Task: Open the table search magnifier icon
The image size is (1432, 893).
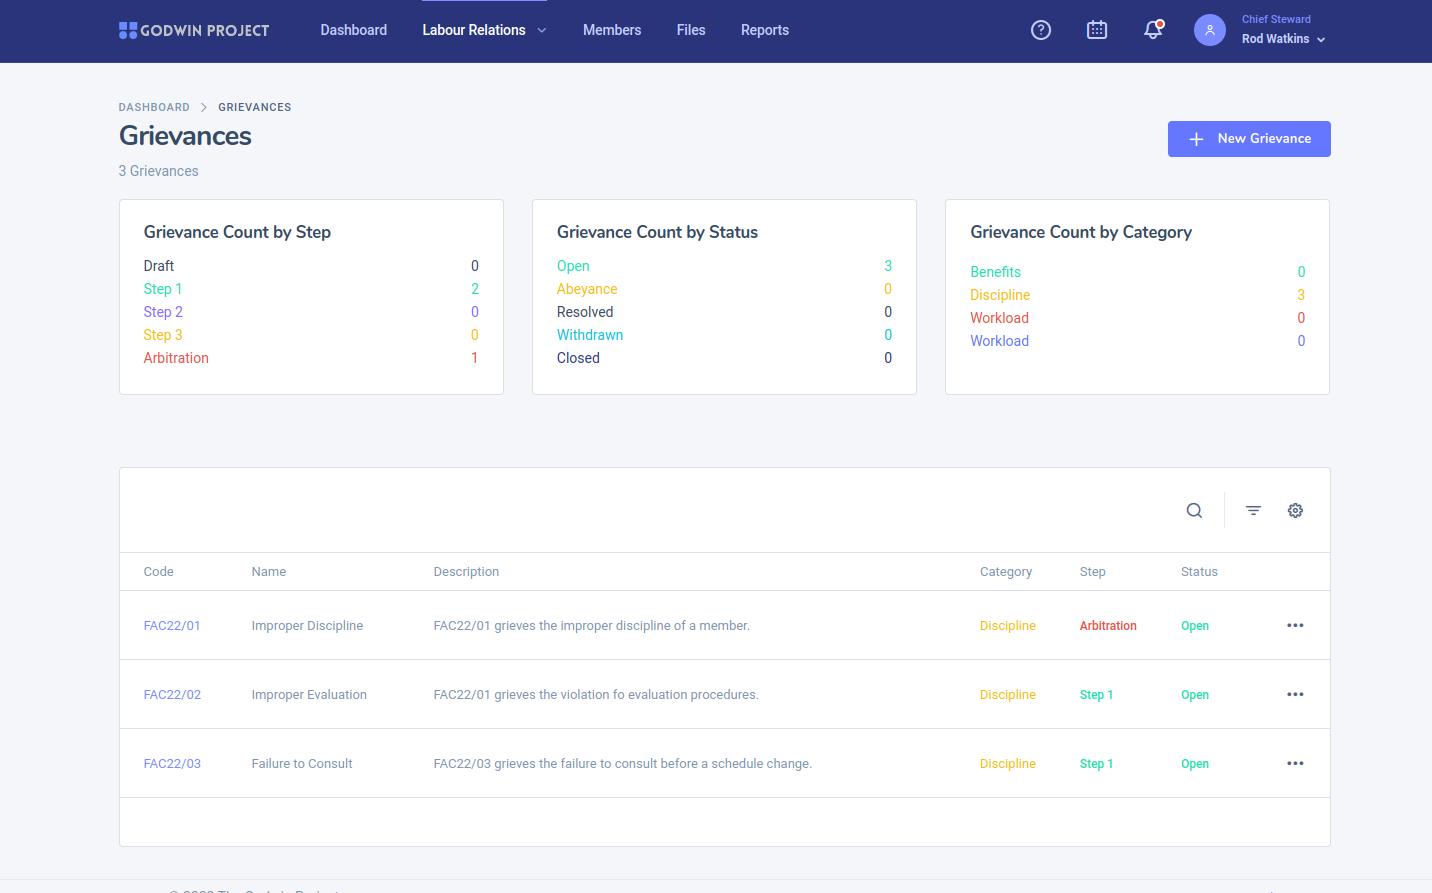Action: [x=1194, y=511]
